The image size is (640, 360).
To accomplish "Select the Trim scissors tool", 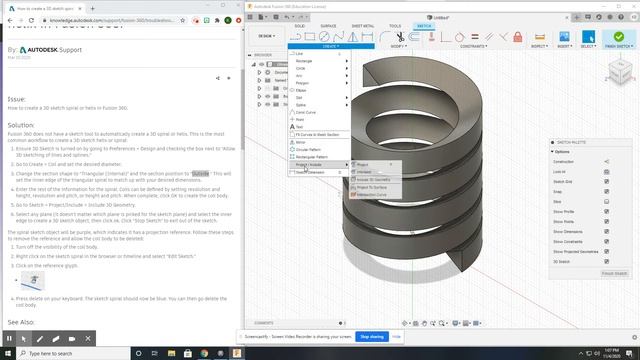I will point(400,37).
